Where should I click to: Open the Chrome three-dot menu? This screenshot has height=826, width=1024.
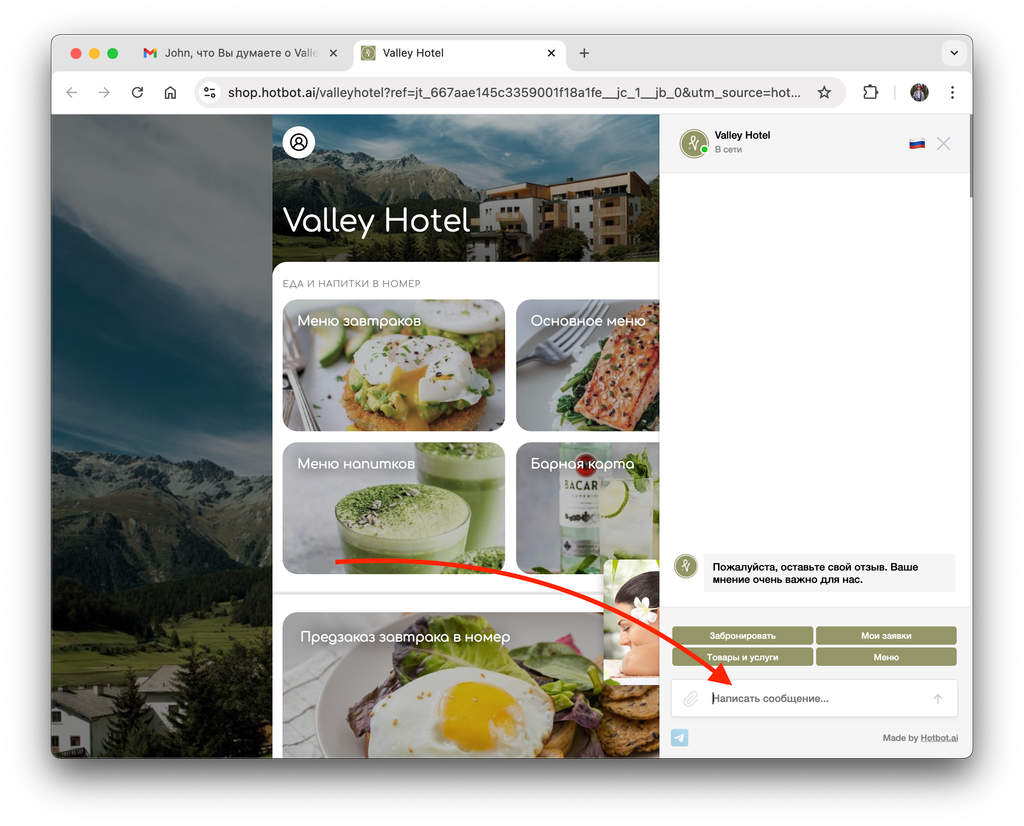click(952, 93)
